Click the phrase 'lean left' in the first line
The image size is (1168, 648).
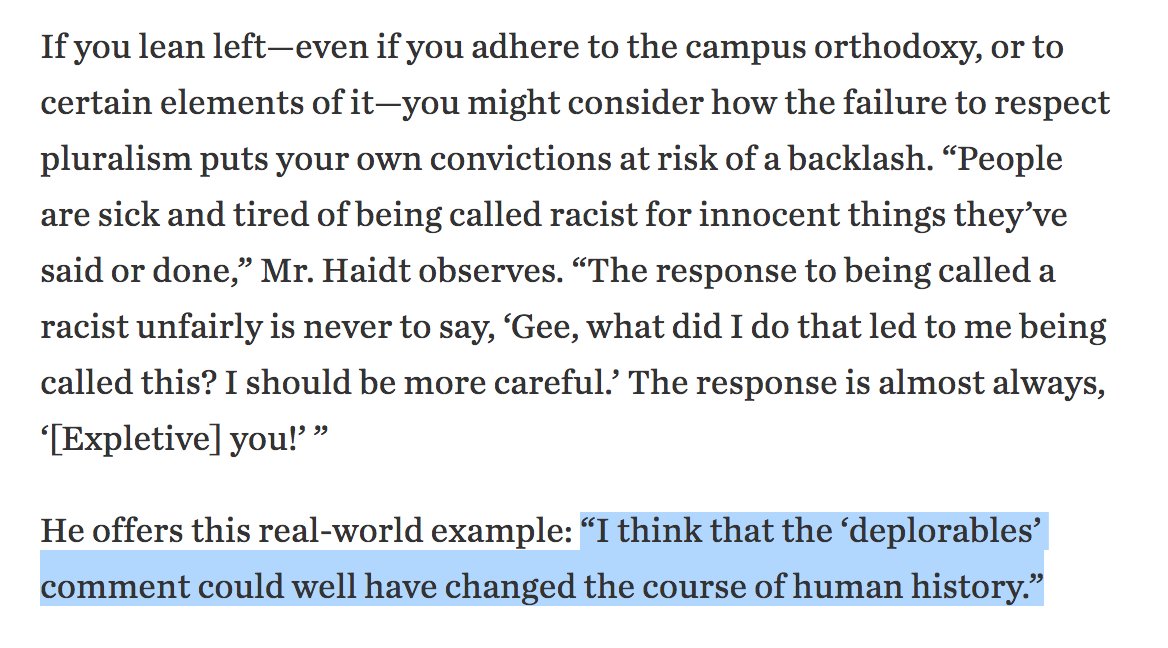[156, 48]
